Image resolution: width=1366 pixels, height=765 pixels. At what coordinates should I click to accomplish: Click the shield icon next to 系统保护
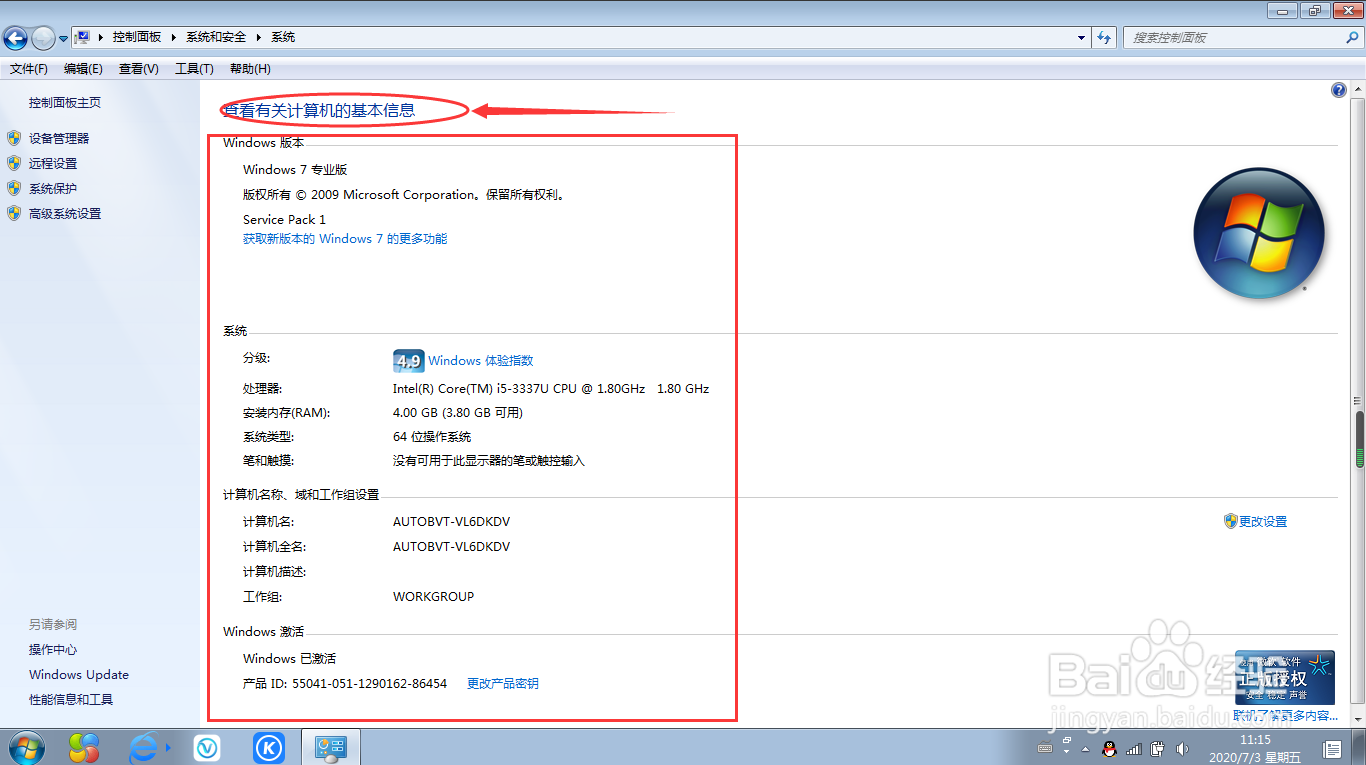click(14, 188)
